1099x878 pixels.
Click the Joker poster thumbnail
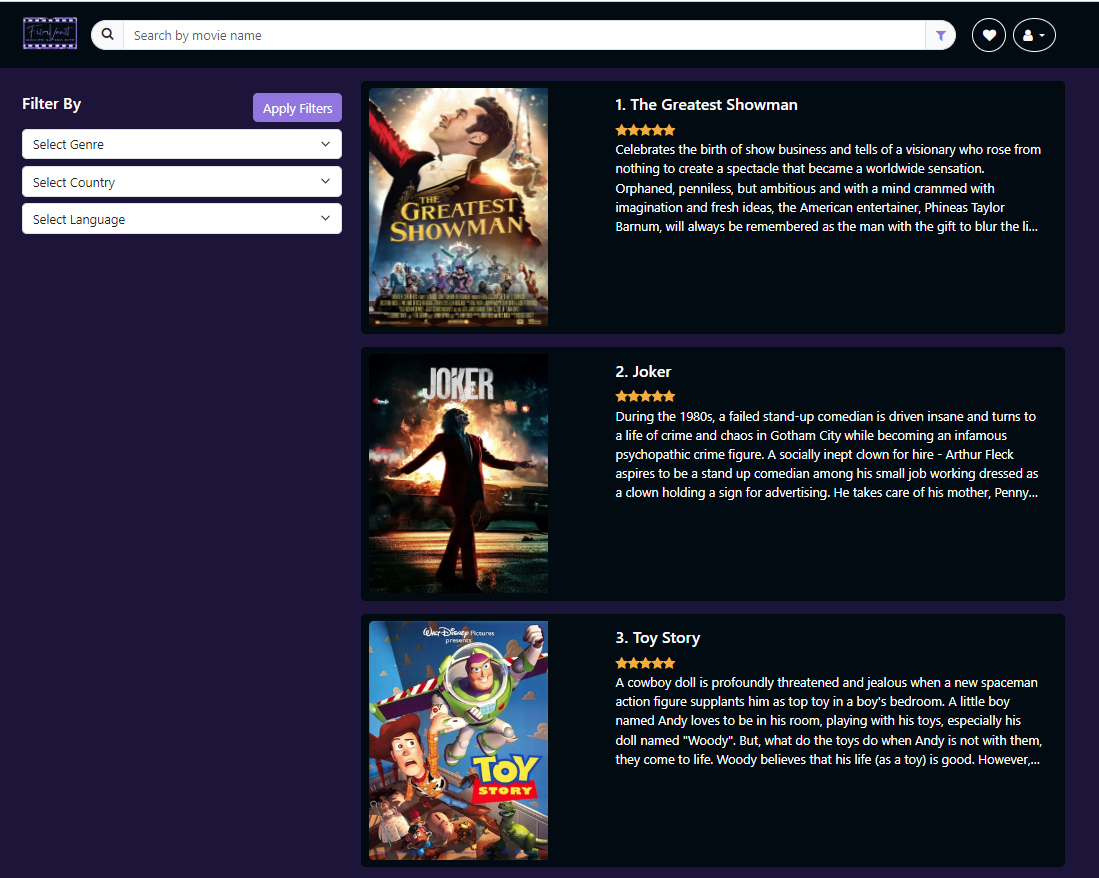pyautogui.click(x=458, y=474)
